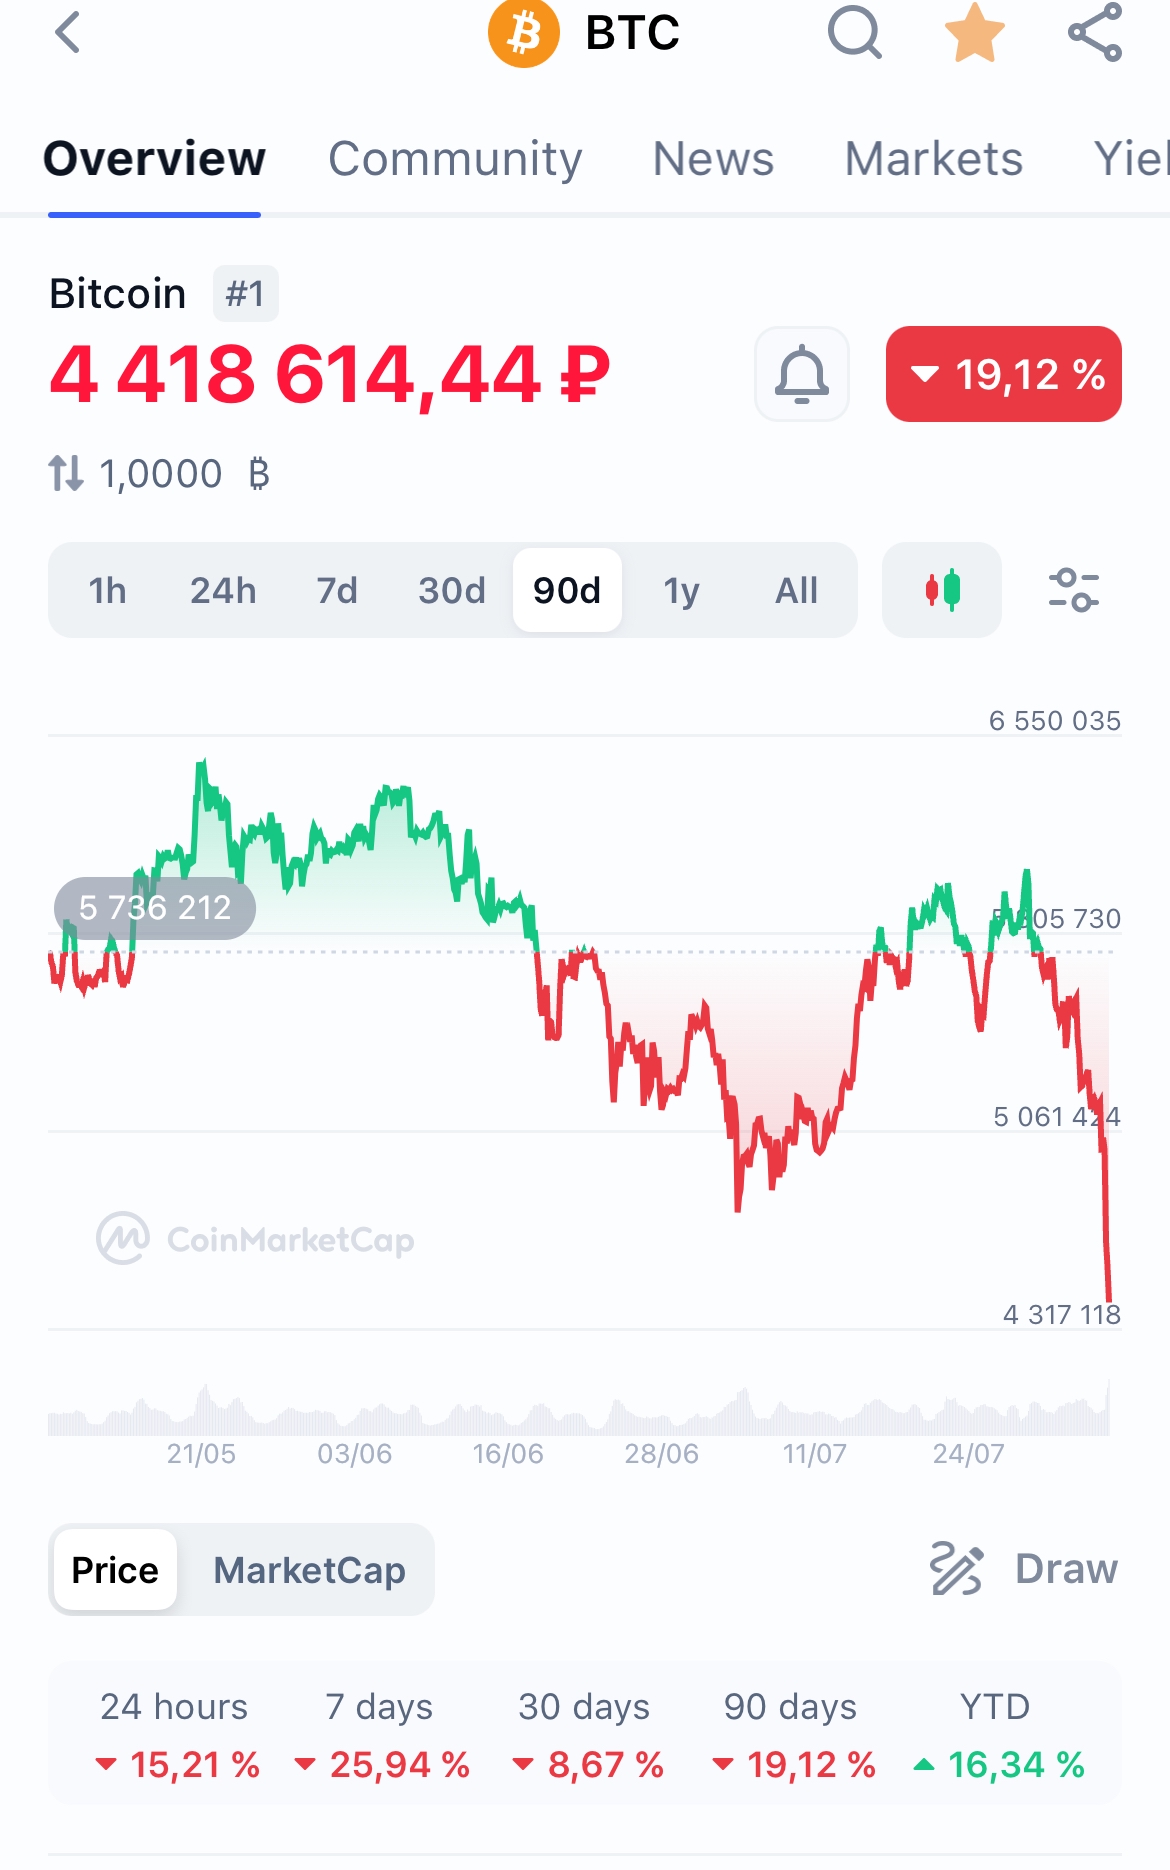Open the Community tab
Screen dimensions: 1170x1870
click(x=455, y=159)
